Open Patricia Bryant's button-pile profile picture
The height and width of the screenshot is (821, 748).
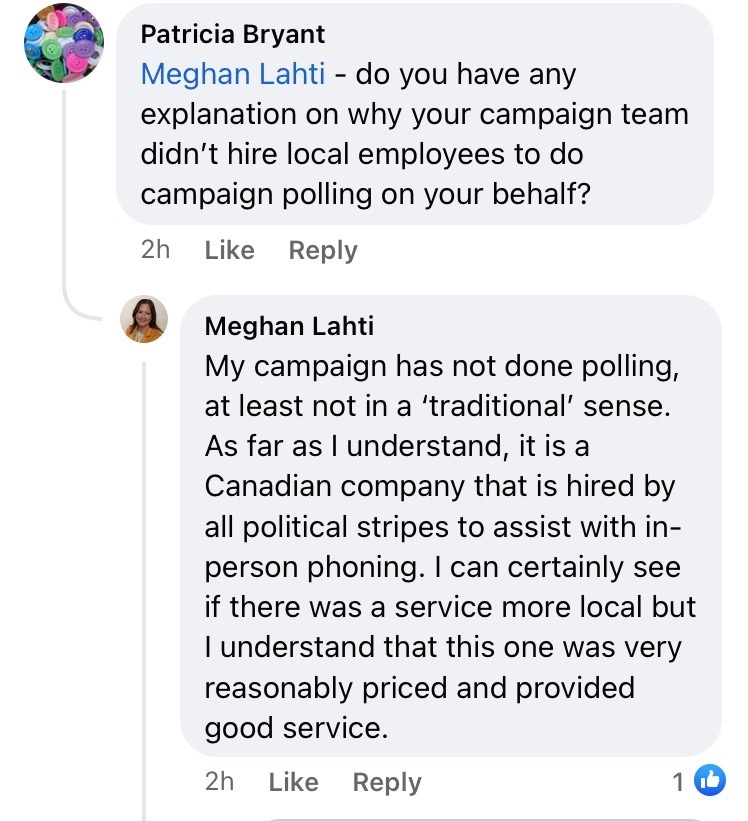(64, 42)
